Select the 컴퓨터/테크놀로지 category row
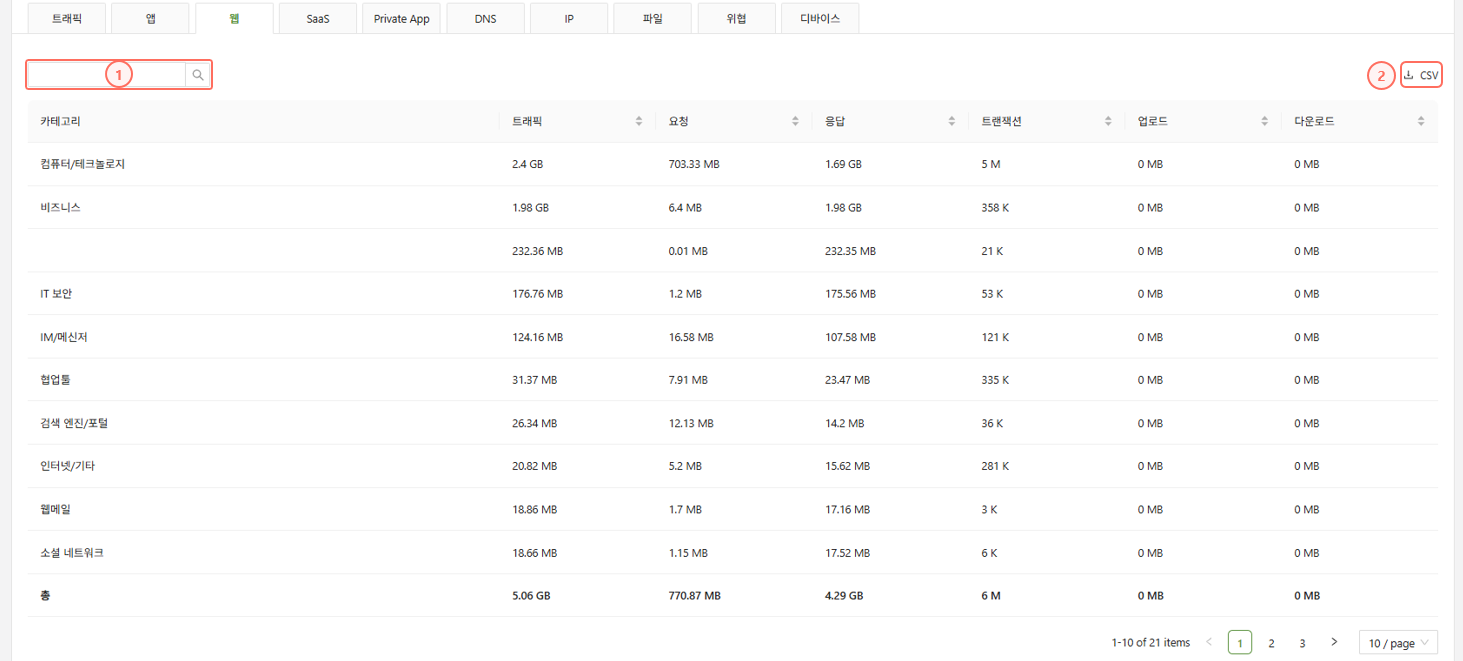Viewport: 1463px width, 661px height. (x=82, y=164)
